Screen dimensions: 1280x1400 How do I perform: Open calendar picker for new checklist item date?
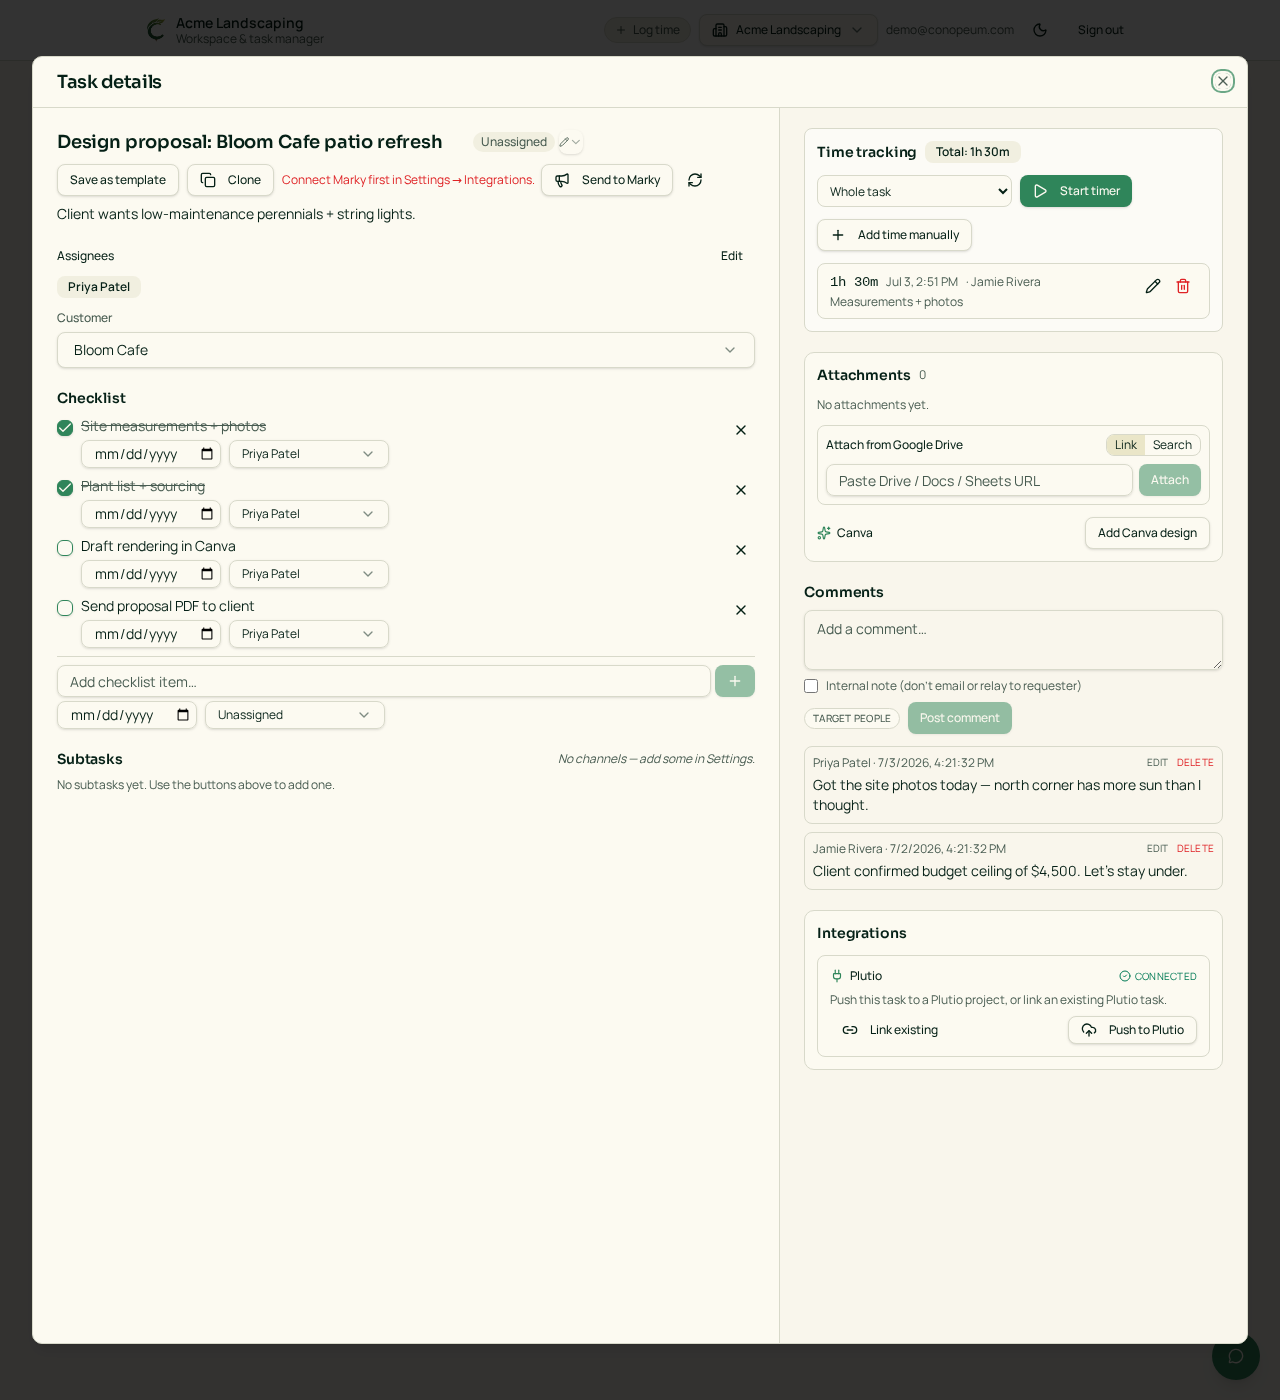(183, 715)
